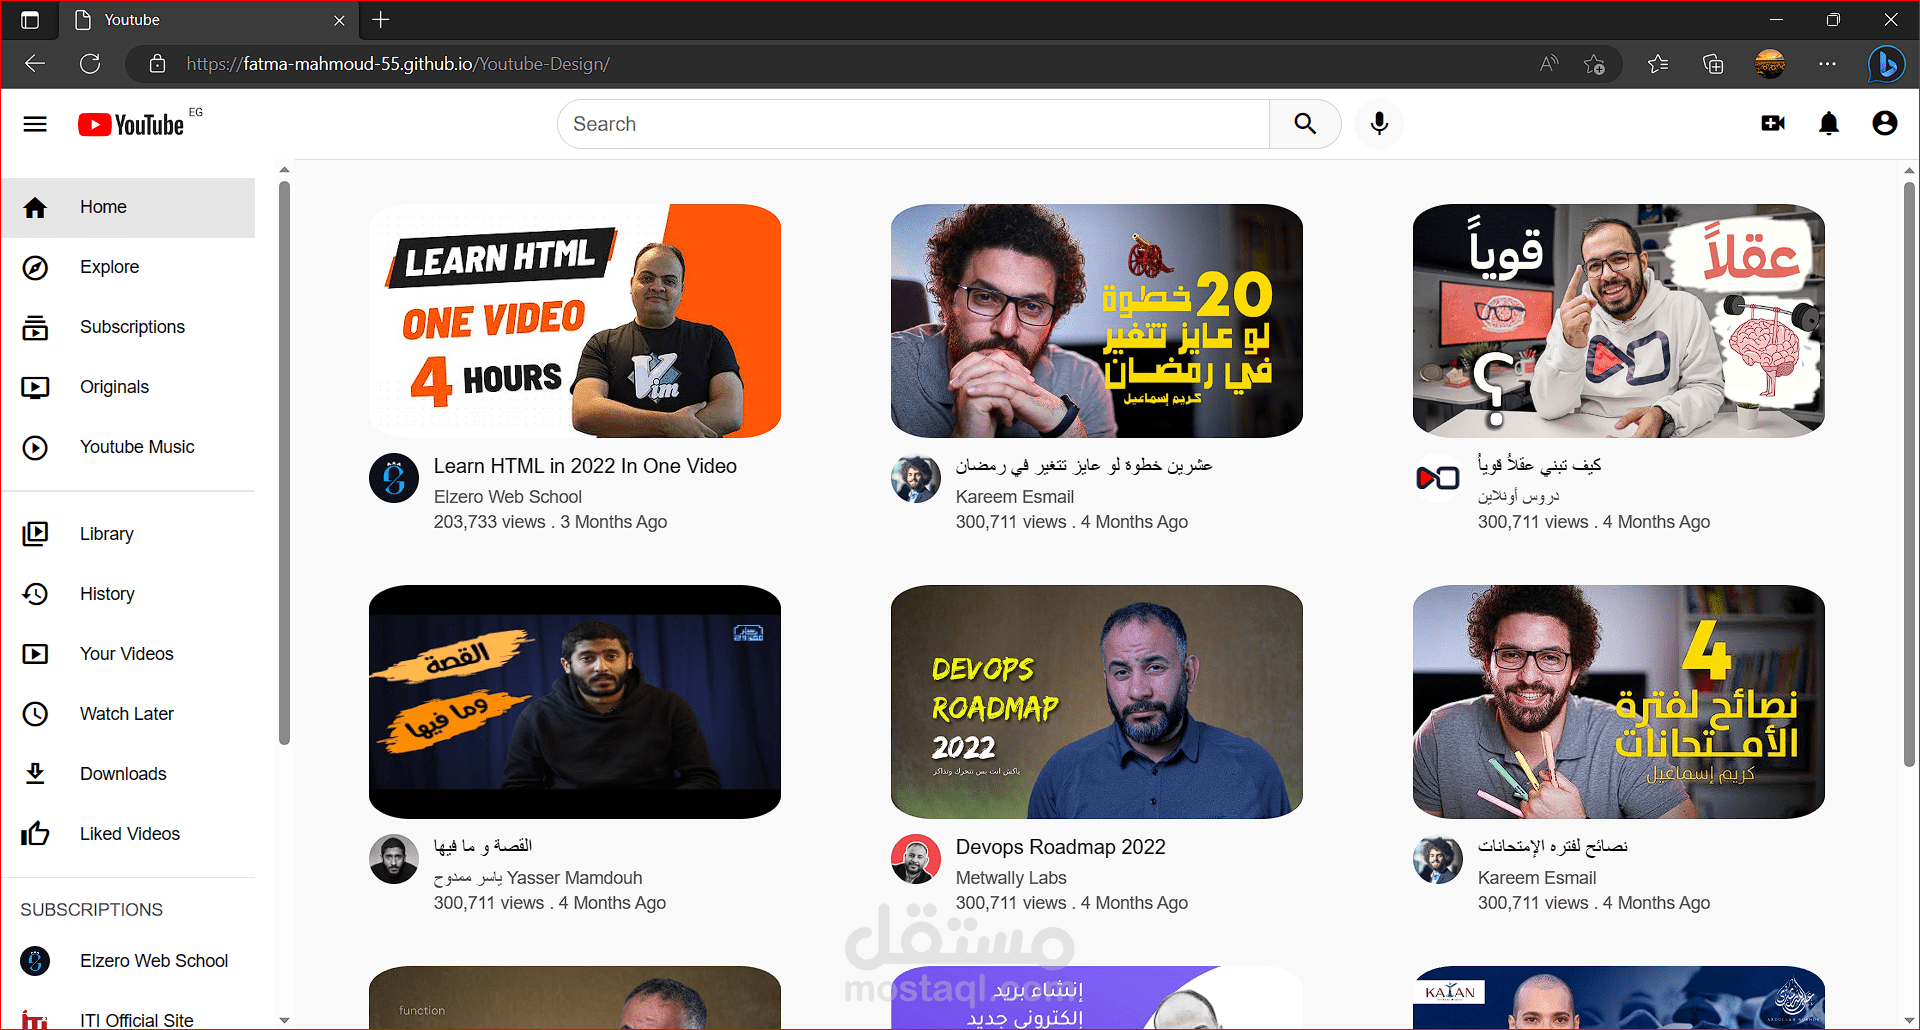Select Originals in sidebar
The width and height of the screenshot is (1920, 1030).
(x=128, y=387)
